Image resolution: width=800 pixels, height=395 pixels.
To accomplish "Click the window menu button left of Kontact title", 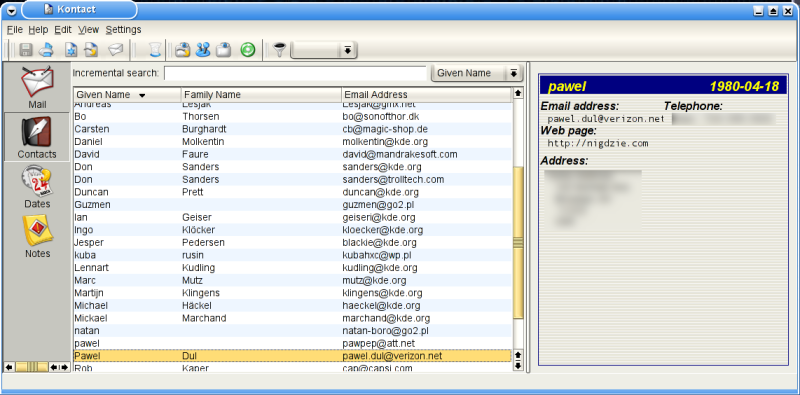I will [12, 10].
